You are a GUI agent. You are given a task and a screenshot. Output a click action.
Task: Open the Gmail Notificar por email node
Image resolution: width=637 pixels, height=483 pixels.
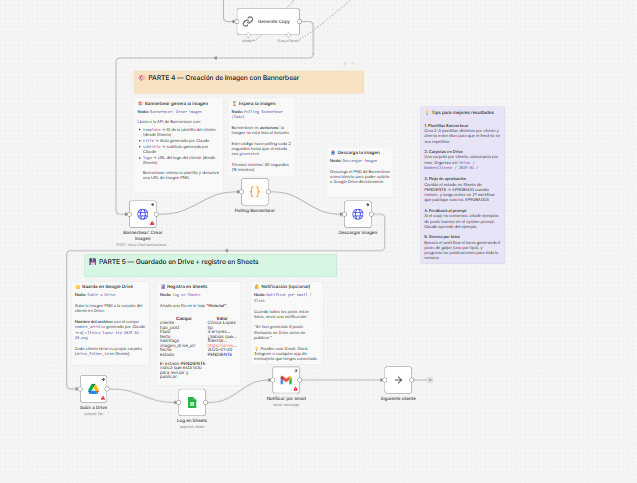click(x=286, y=381)
